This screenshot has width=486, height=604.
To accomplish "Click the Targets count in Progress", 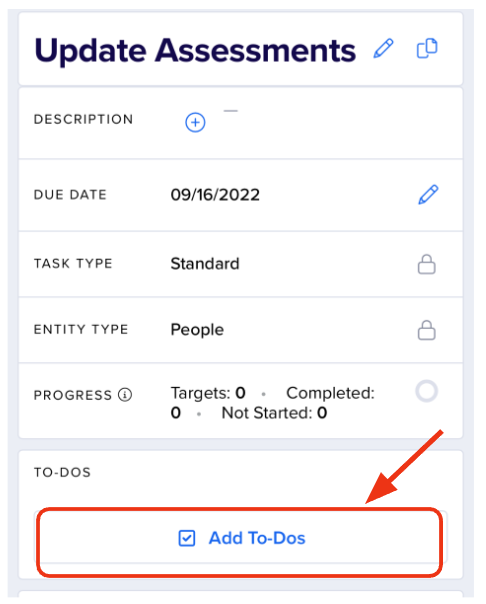I will tap(208, 393).
